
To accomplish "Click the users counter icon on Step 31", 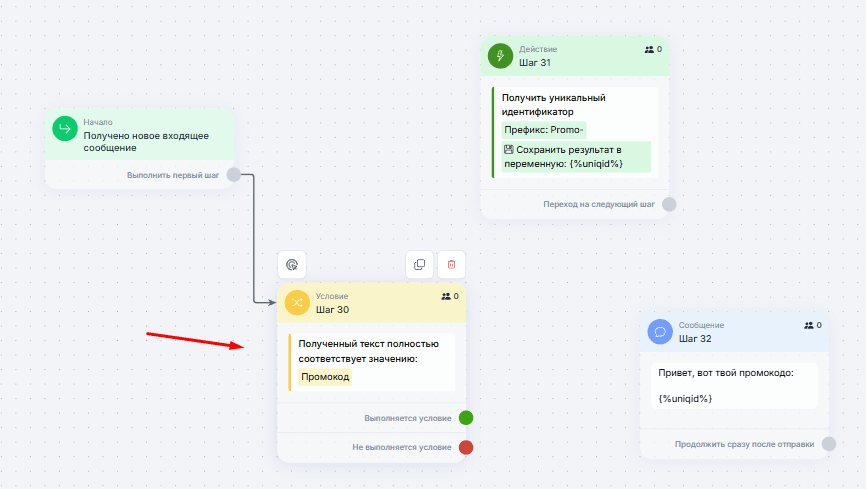I will [649, 49].
